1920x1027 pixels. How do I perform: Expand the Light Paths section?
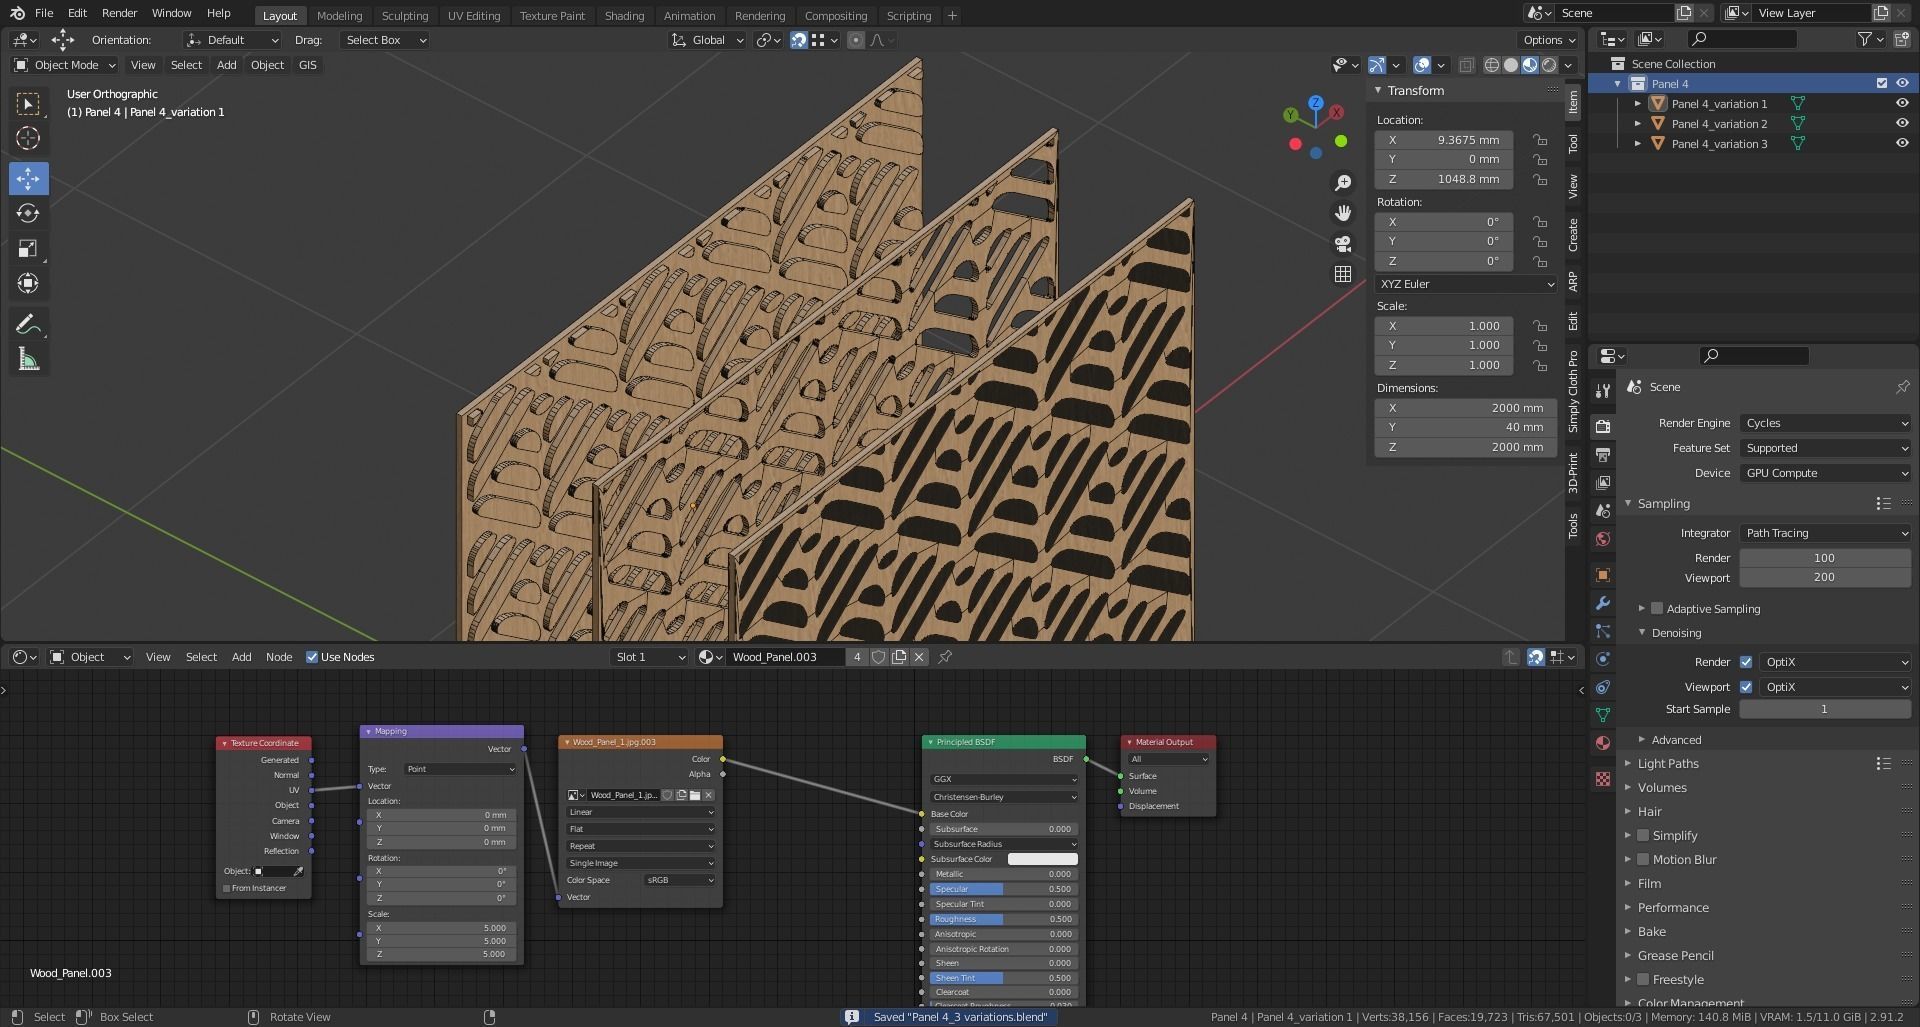(1668, 763)
